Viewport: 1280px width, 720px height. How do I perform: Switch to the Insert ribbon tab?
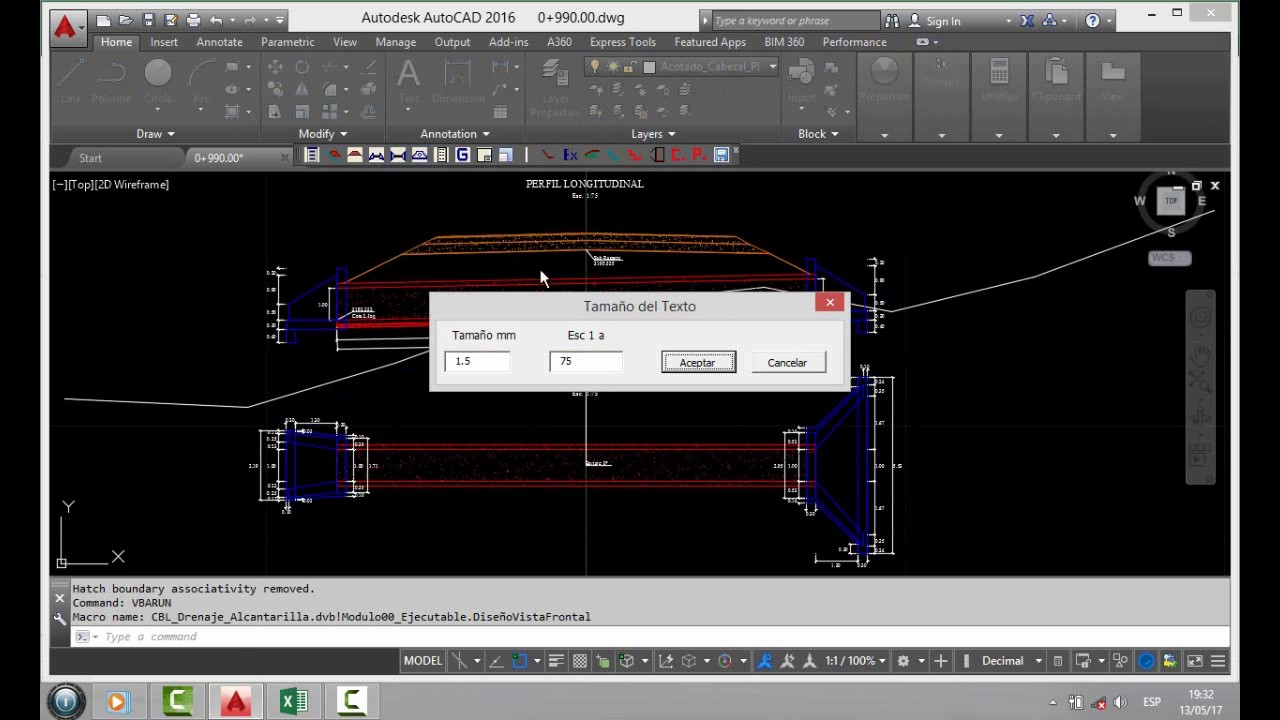164,42
